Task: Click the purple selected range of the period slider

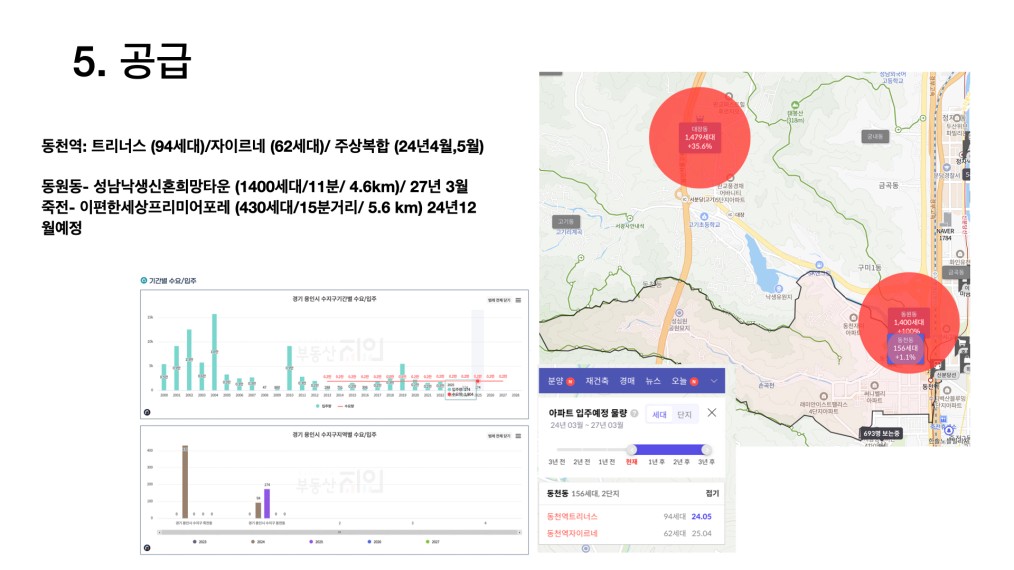Action: pyautogui.click(x=669, y=450)
